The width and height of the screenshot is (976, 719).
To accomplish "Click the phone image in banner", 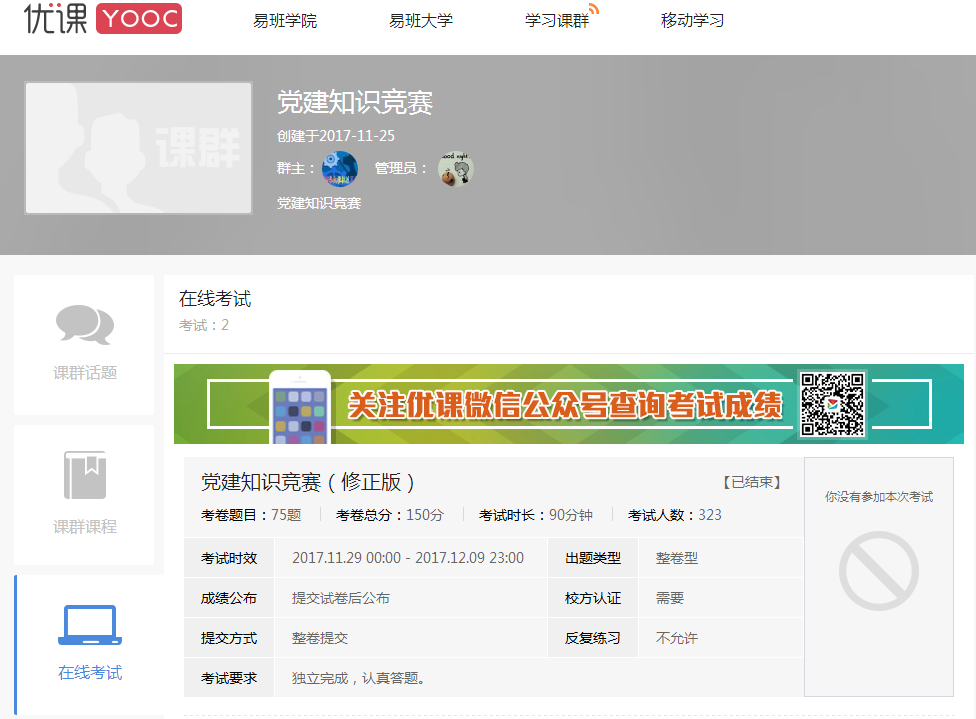I will coord(300,407).
